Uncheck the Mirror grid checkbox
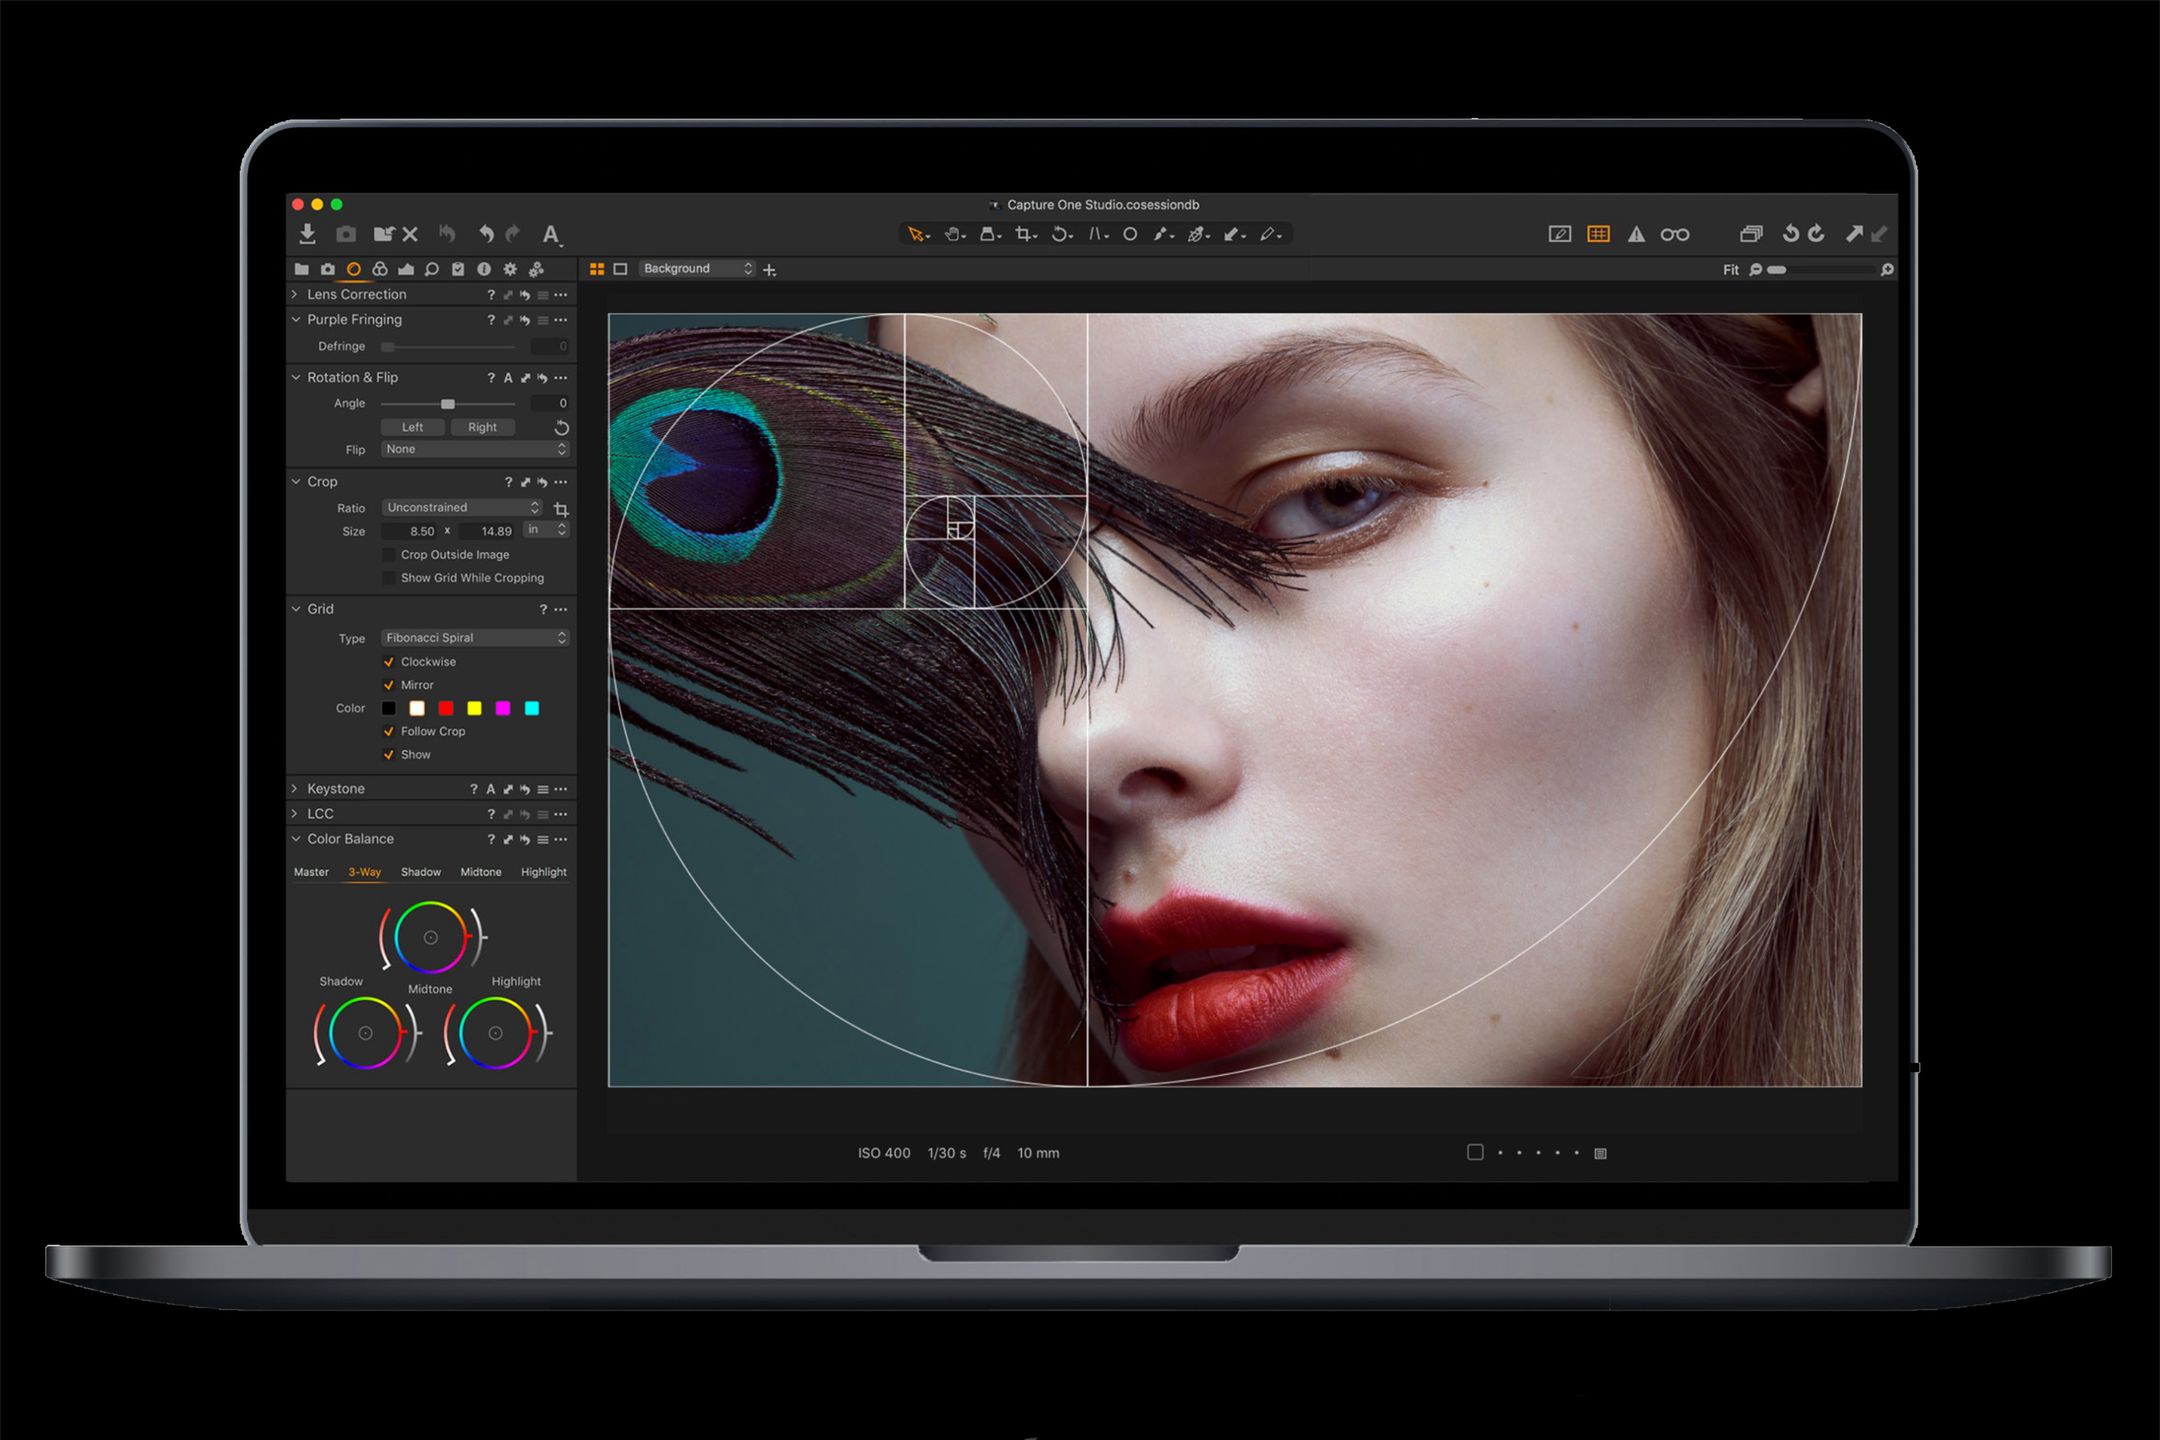This screenshot has width=2160, height=1440. pos(389,685)
